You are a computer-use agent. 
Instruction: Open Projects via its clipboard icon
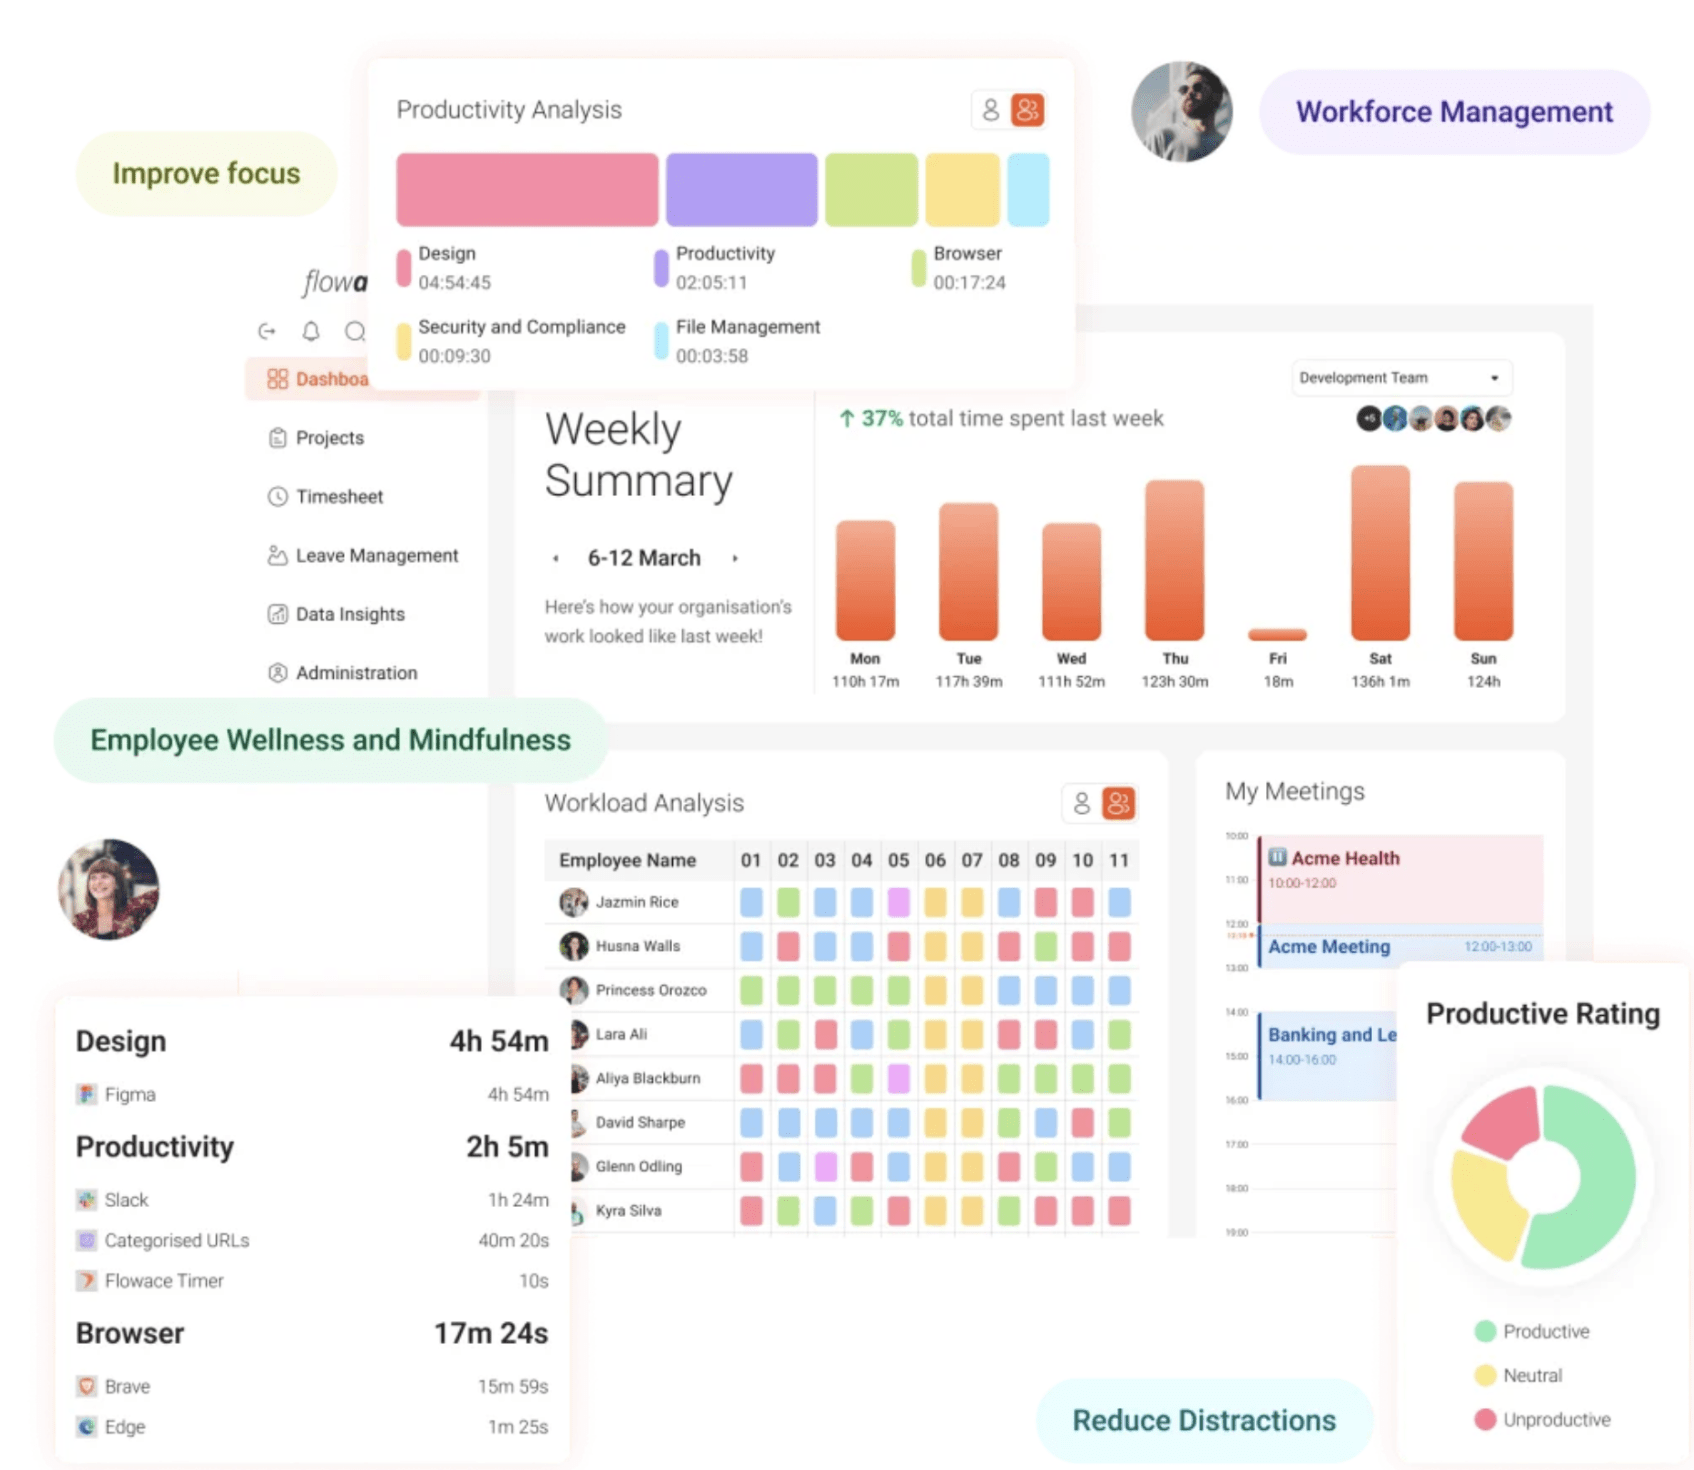tap(277, 437)
